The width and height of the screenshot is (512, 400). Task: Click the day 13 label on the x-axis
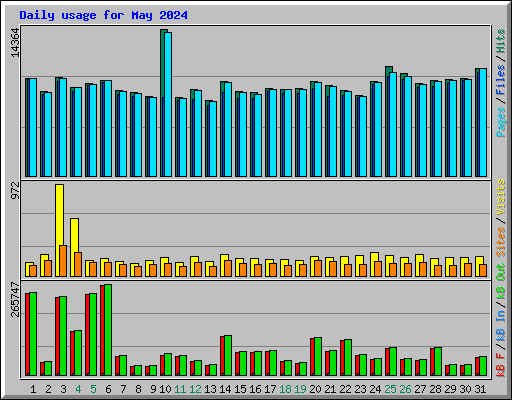click(x=210, y=389)
